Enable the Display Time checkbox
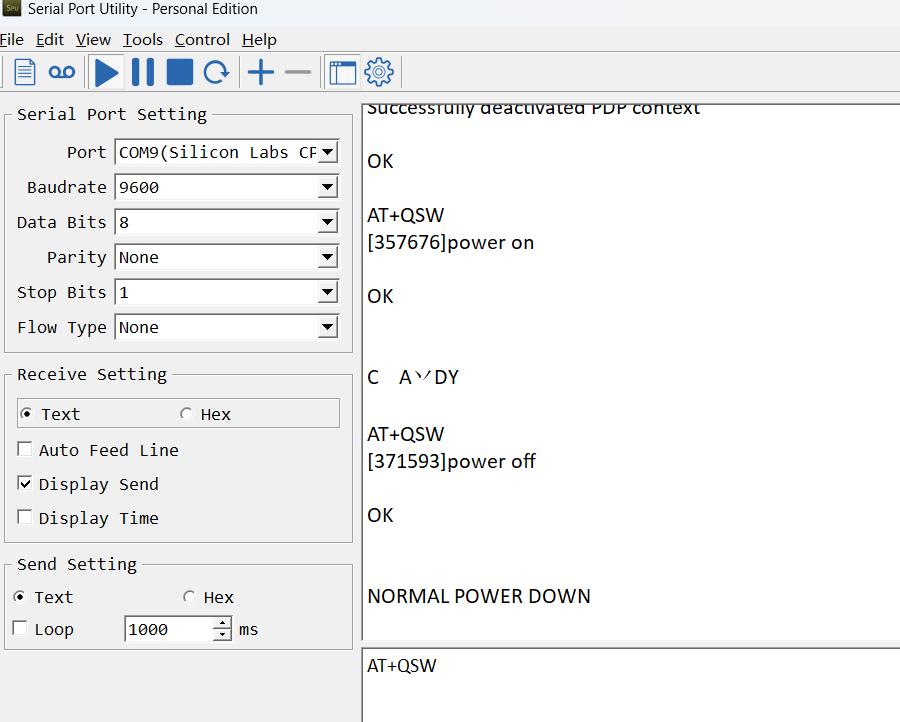This screenshot has height=722, width=900. click(x=25, y=517)
